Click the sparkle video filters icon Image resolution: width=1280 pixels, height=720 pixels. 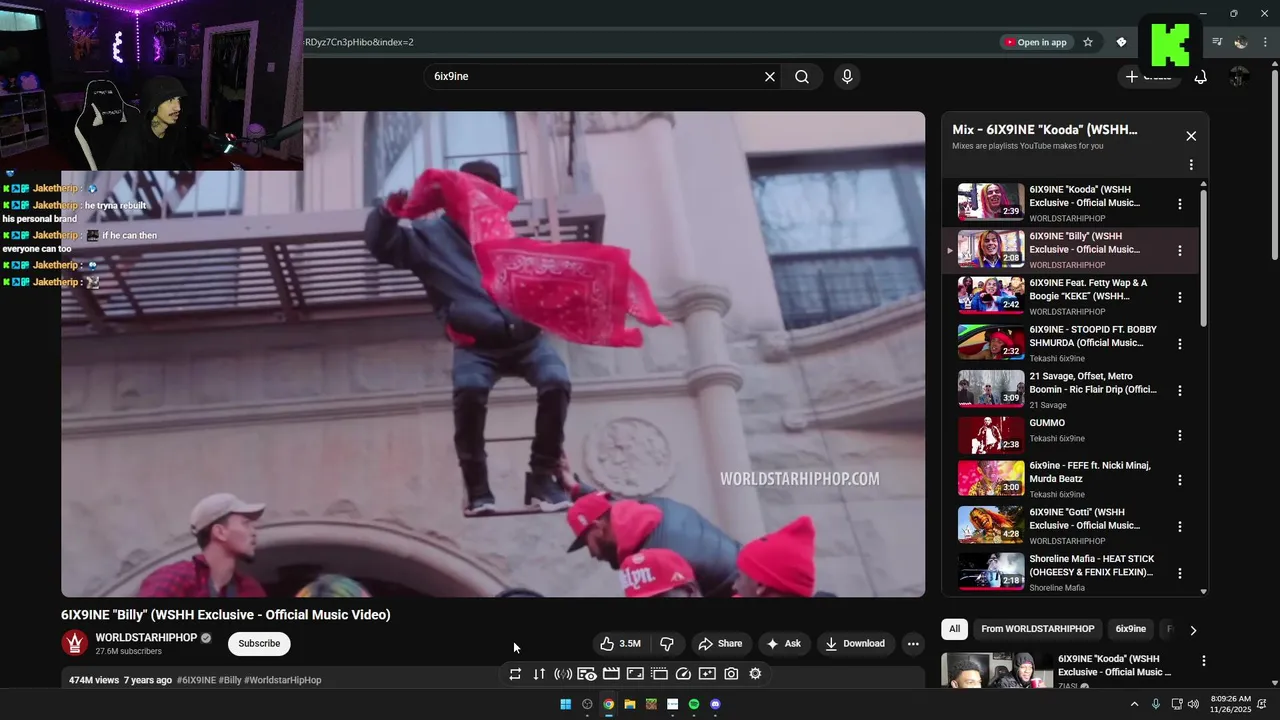[x=707, y=674]
